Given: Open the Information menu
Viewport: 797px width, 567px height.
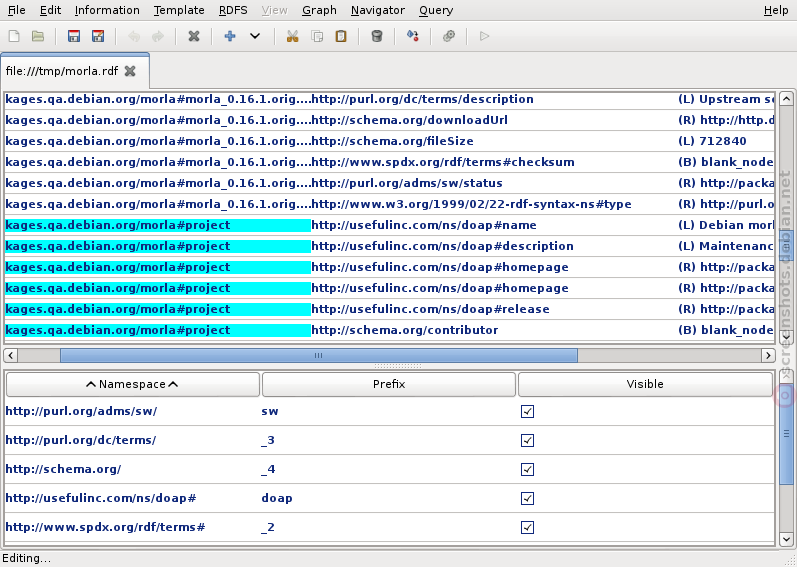Looking at the screenshot, I should pyautogui.click(x=107, y=10).
